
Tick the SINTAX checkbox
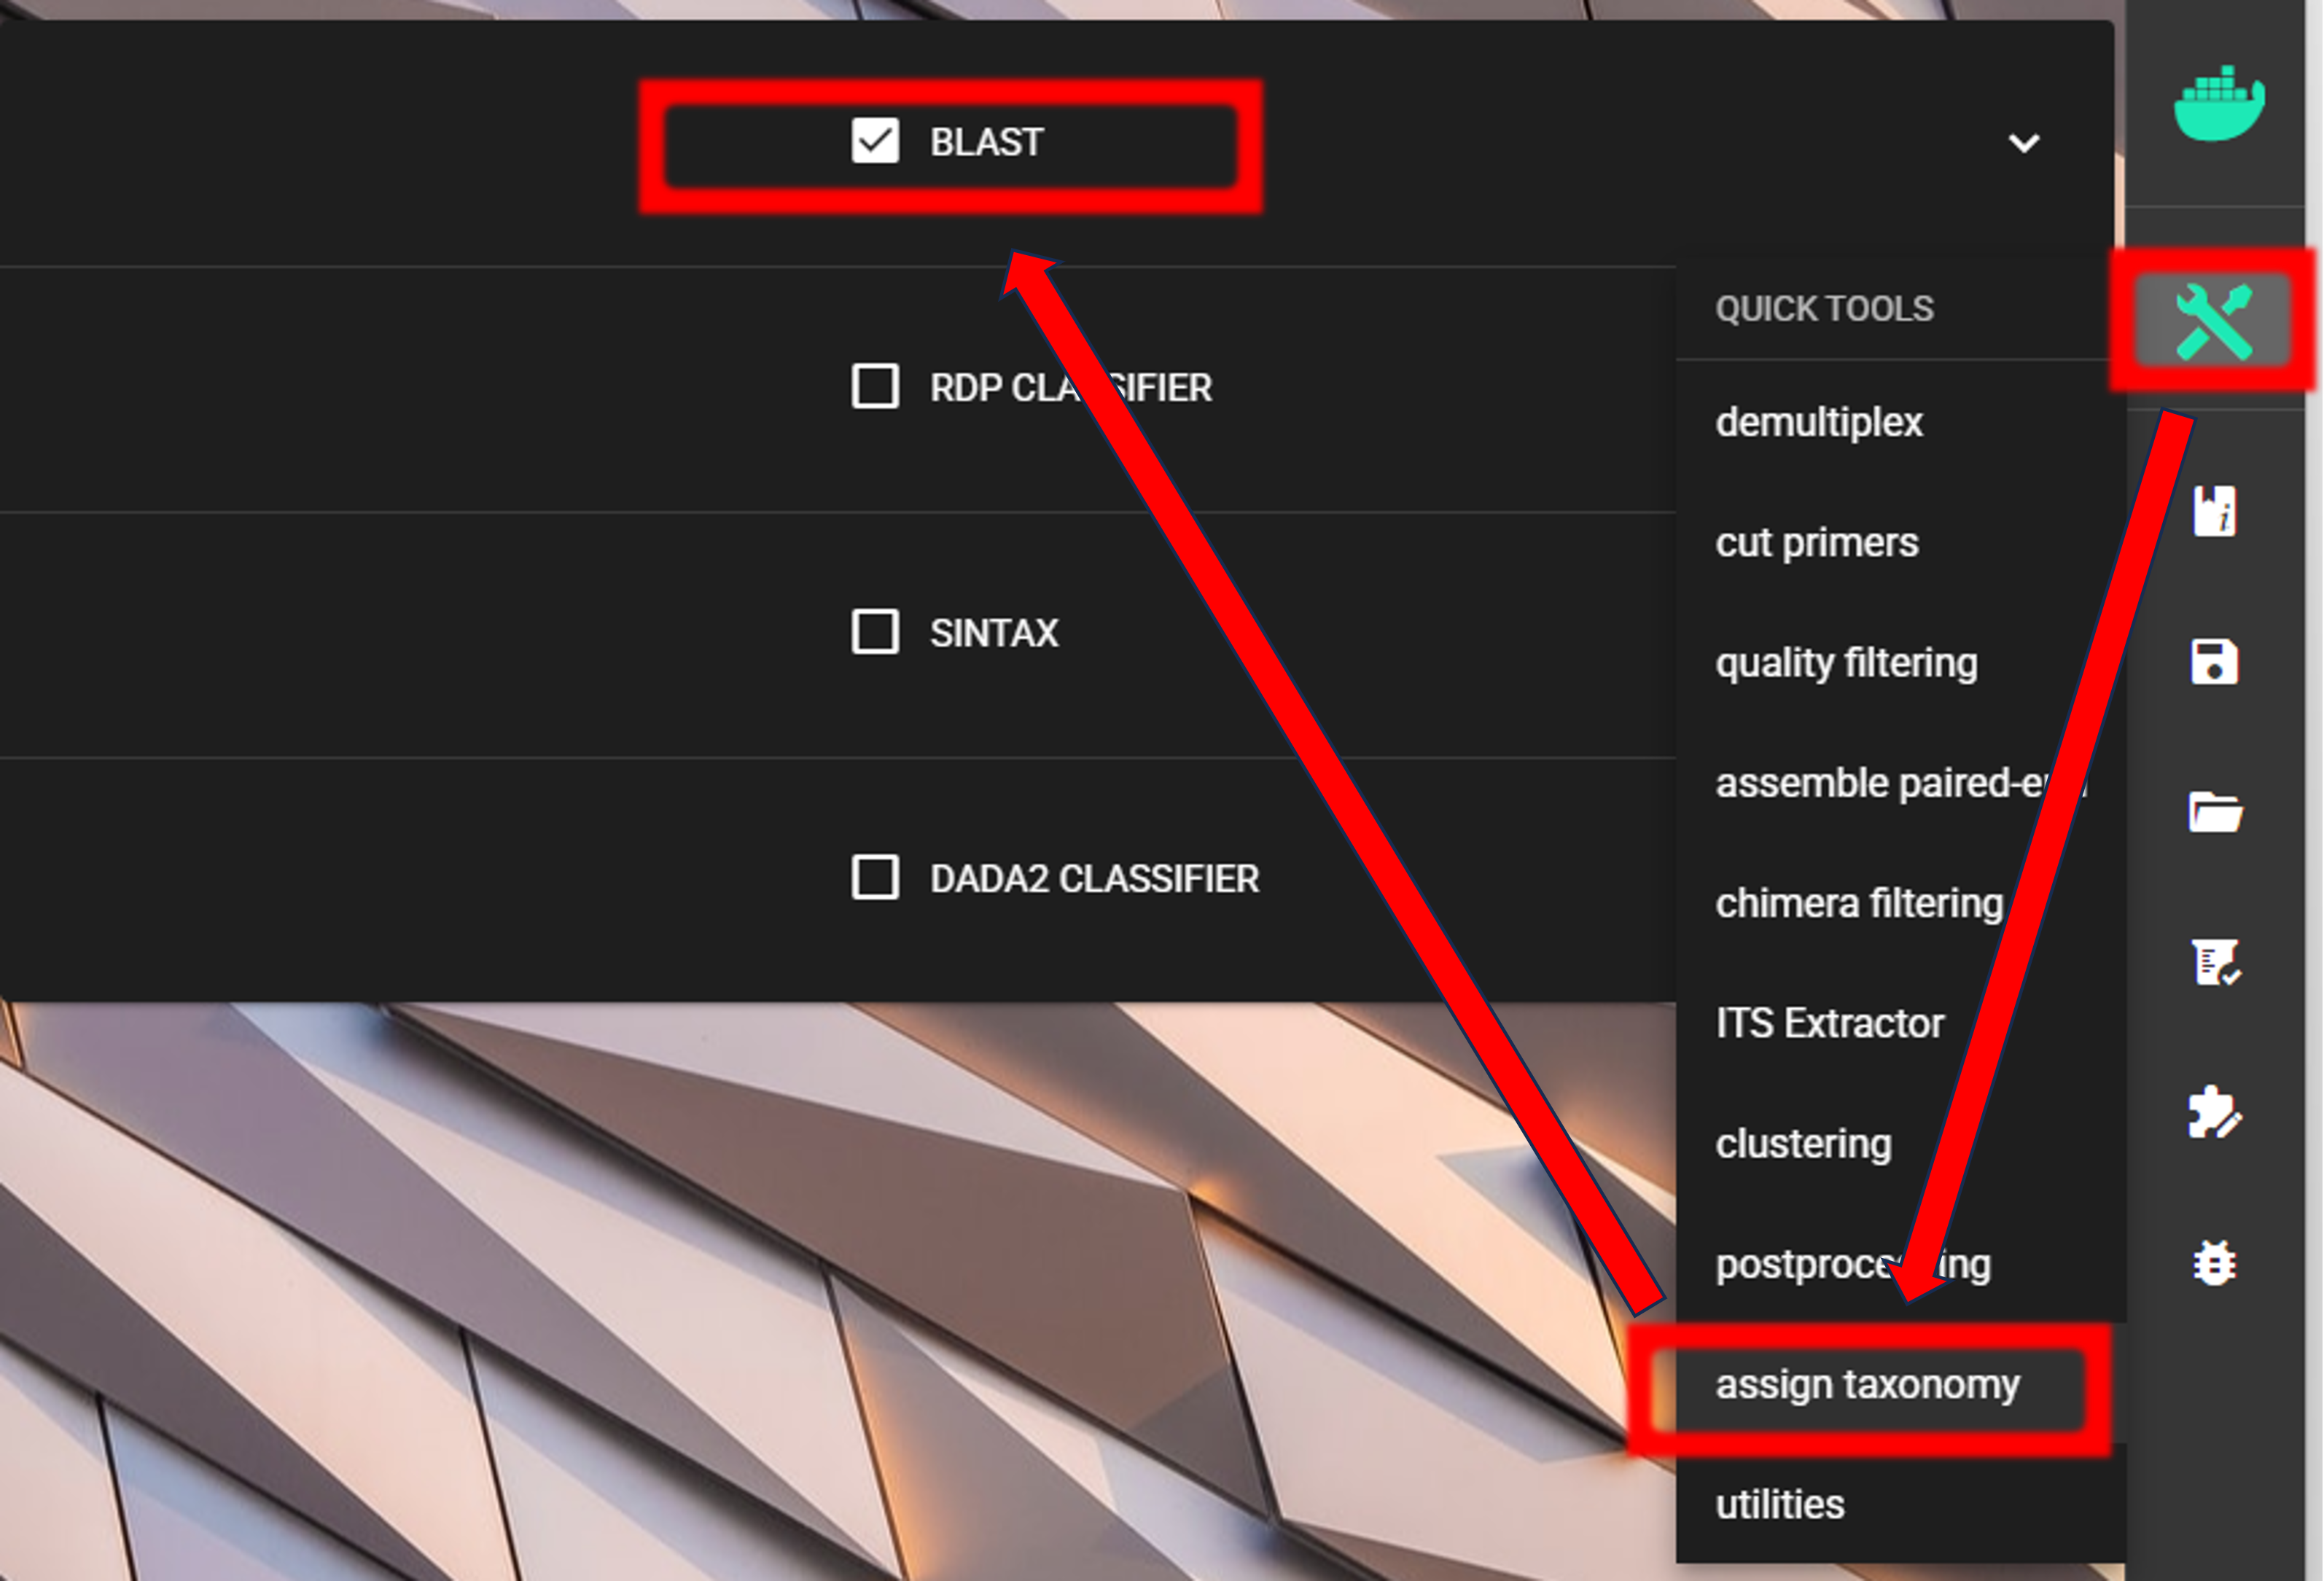tap(875, 632)
